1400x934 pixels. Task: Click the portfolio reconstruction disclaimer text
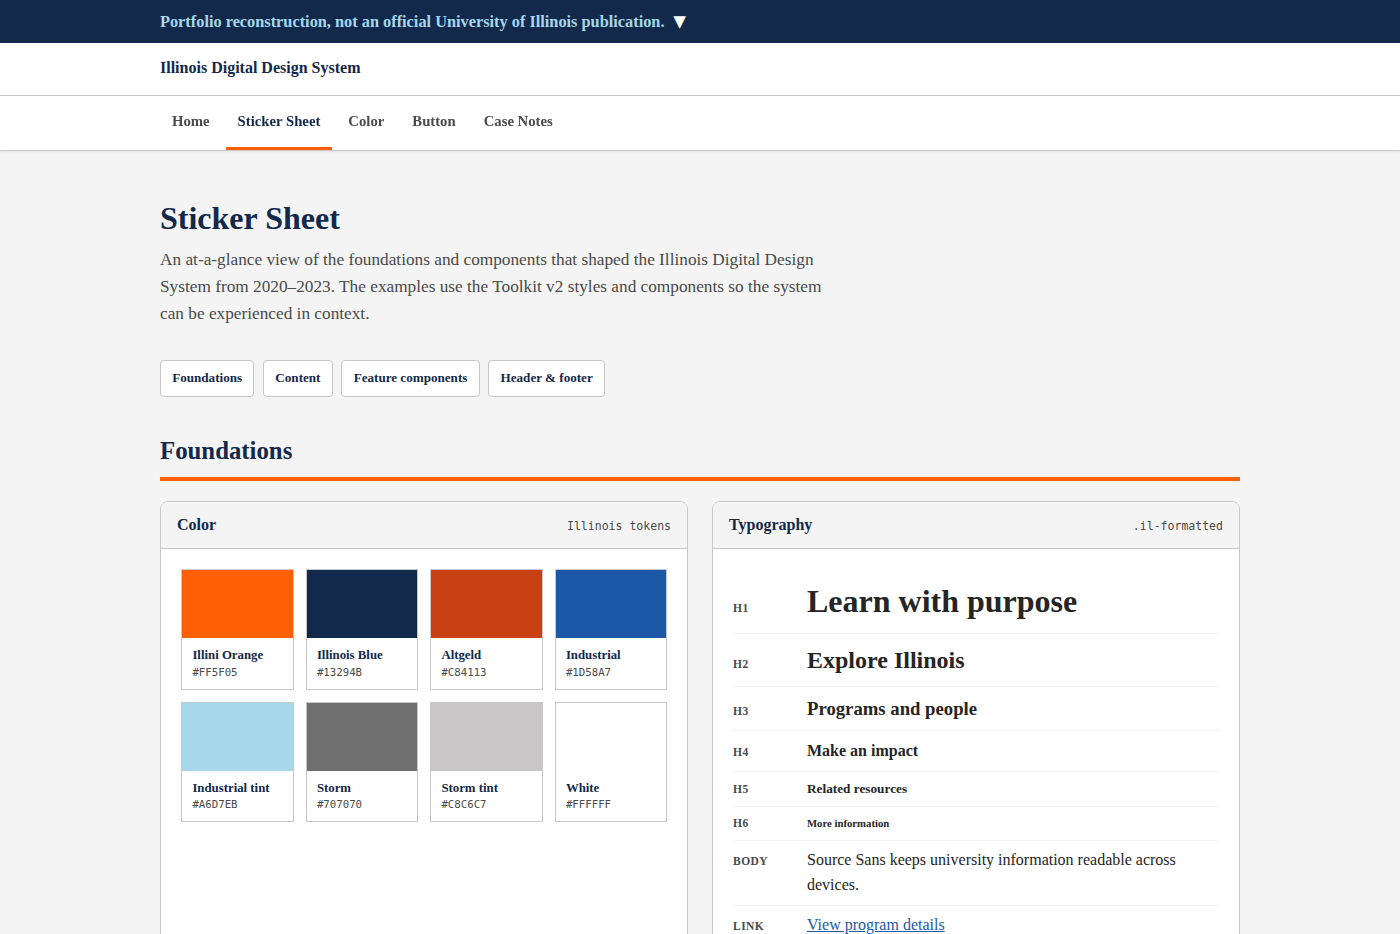click(412, 22)
